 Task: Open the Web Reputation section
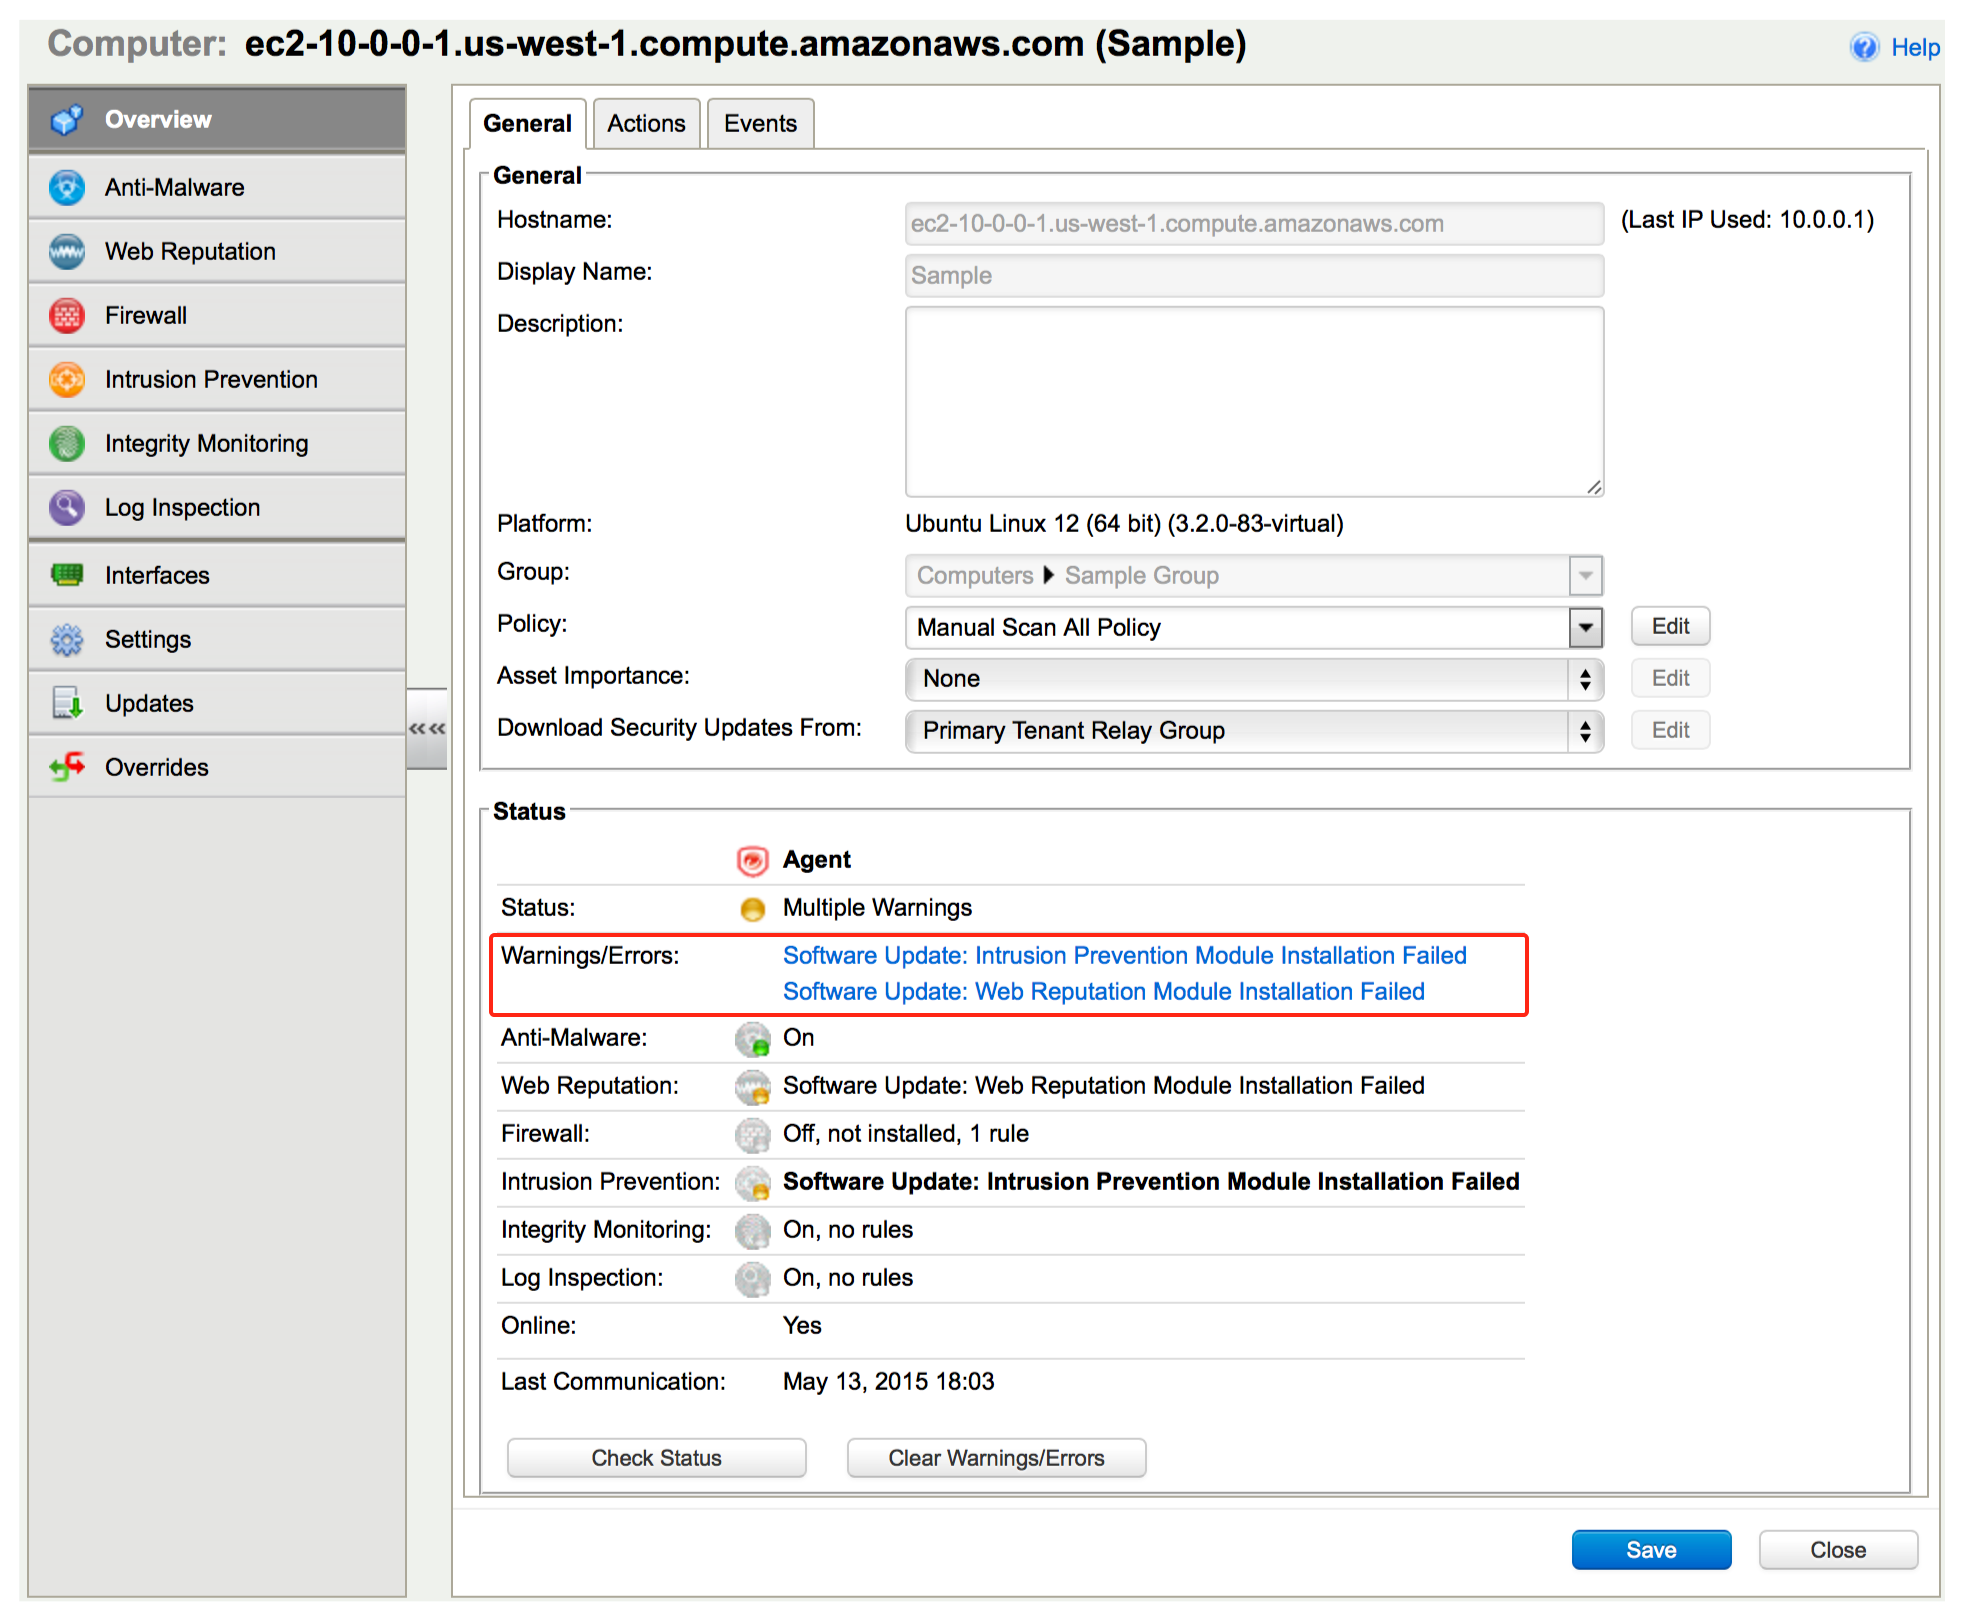click(x=217, y=251)
